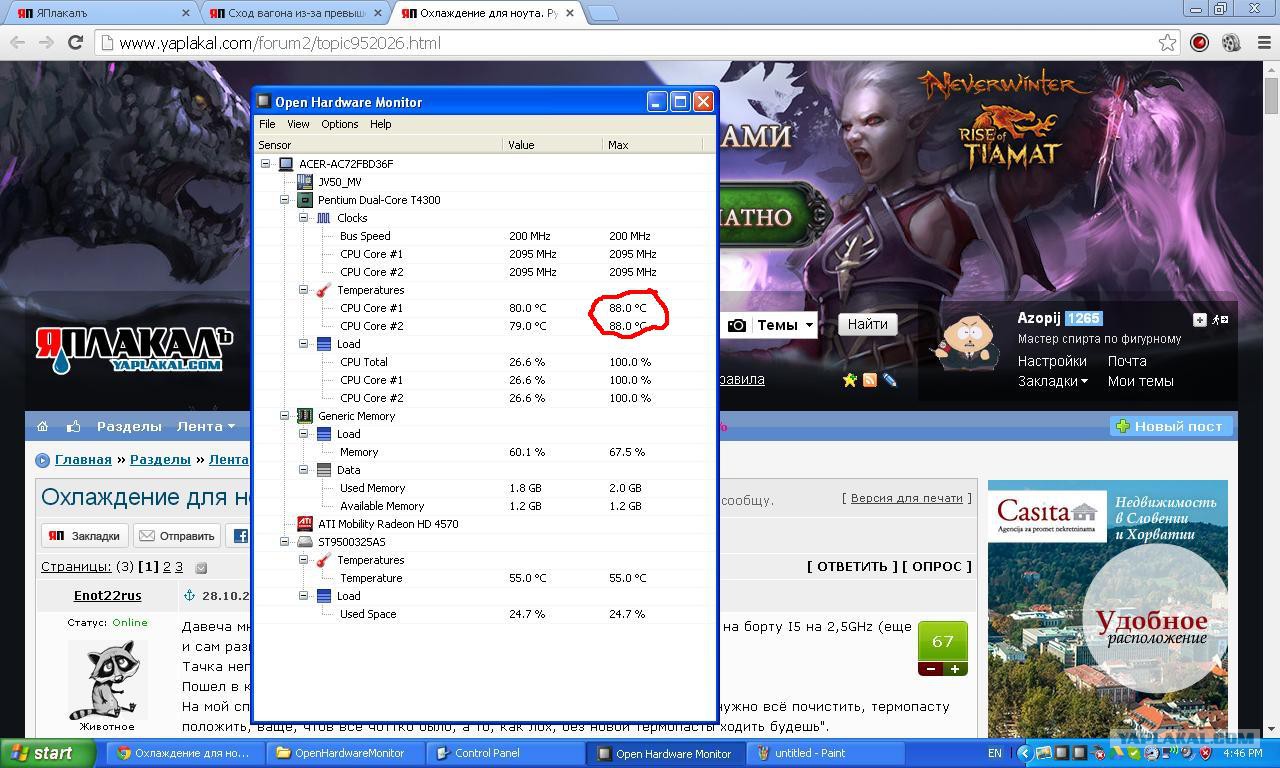The height and width of the screenshot is (768, 1280).
Task: Click the Yaplakal logo
Action: click(x=133, y=350)
